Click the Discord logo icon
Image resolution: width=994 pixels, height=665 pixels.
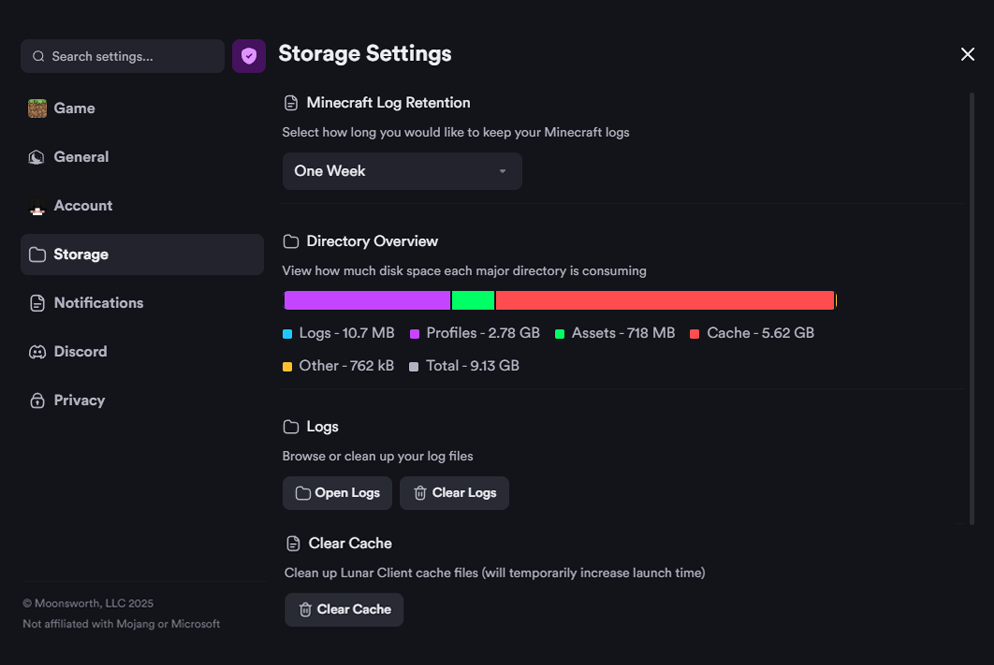(x=37, y=352)
